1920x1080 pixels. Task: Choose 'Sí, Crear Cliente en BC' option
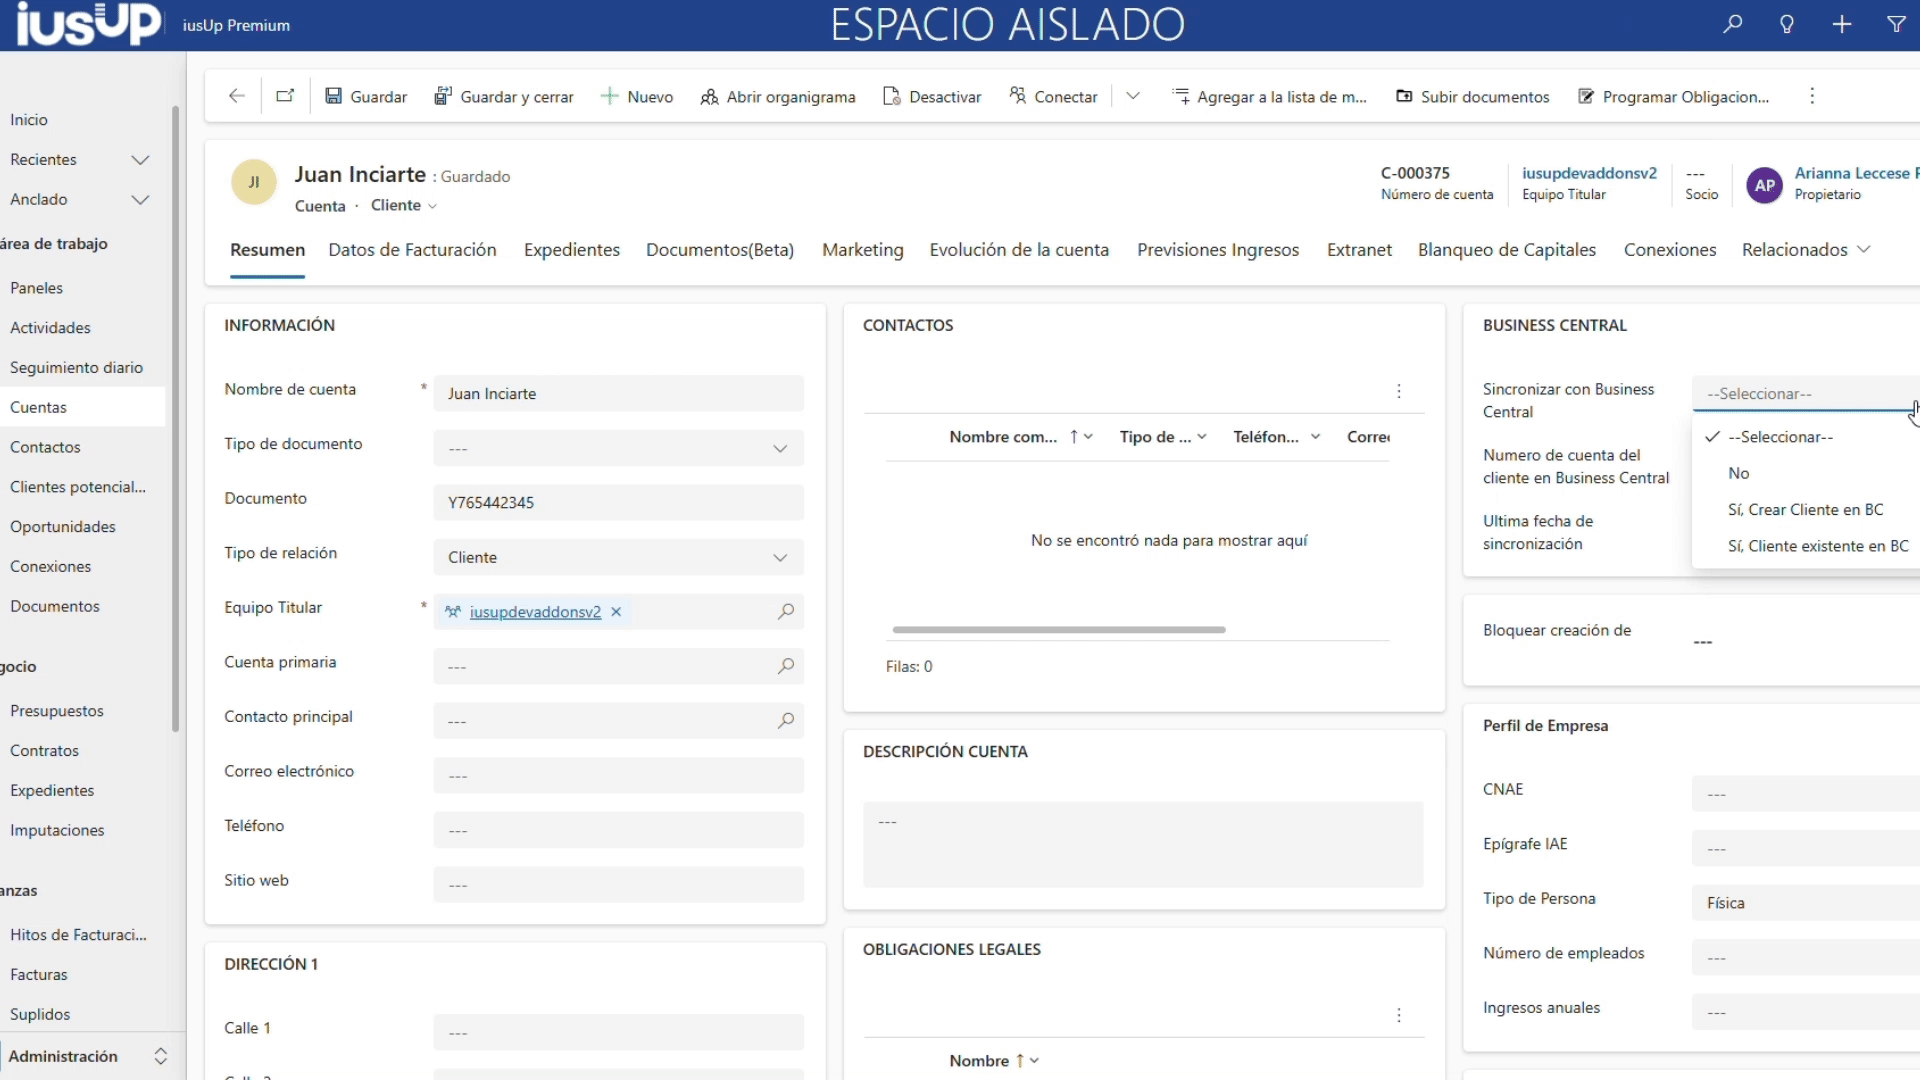pyautogui.click(x=1805, y=509)
